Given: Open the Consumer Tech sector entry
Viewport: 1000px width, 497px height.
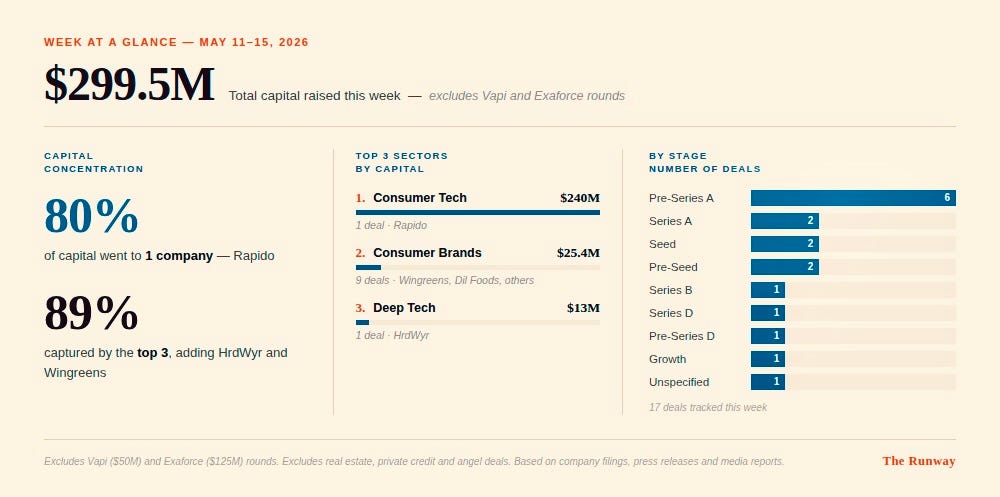Looking at the screenshot, I should 478,211.
